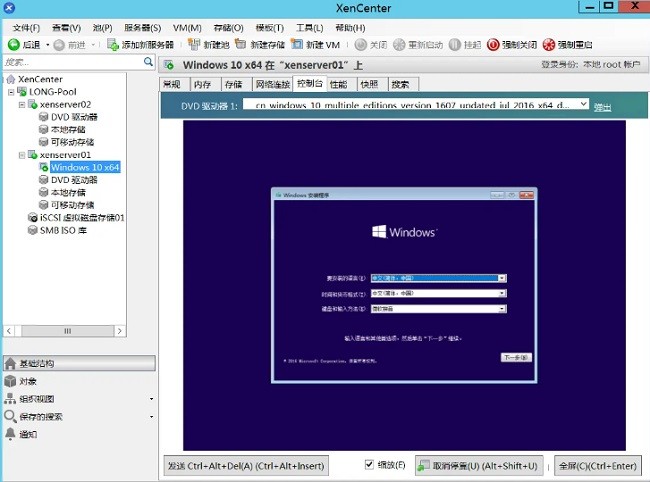
Task: Open the View (V) menu
Action: click(x=66, y=28)
